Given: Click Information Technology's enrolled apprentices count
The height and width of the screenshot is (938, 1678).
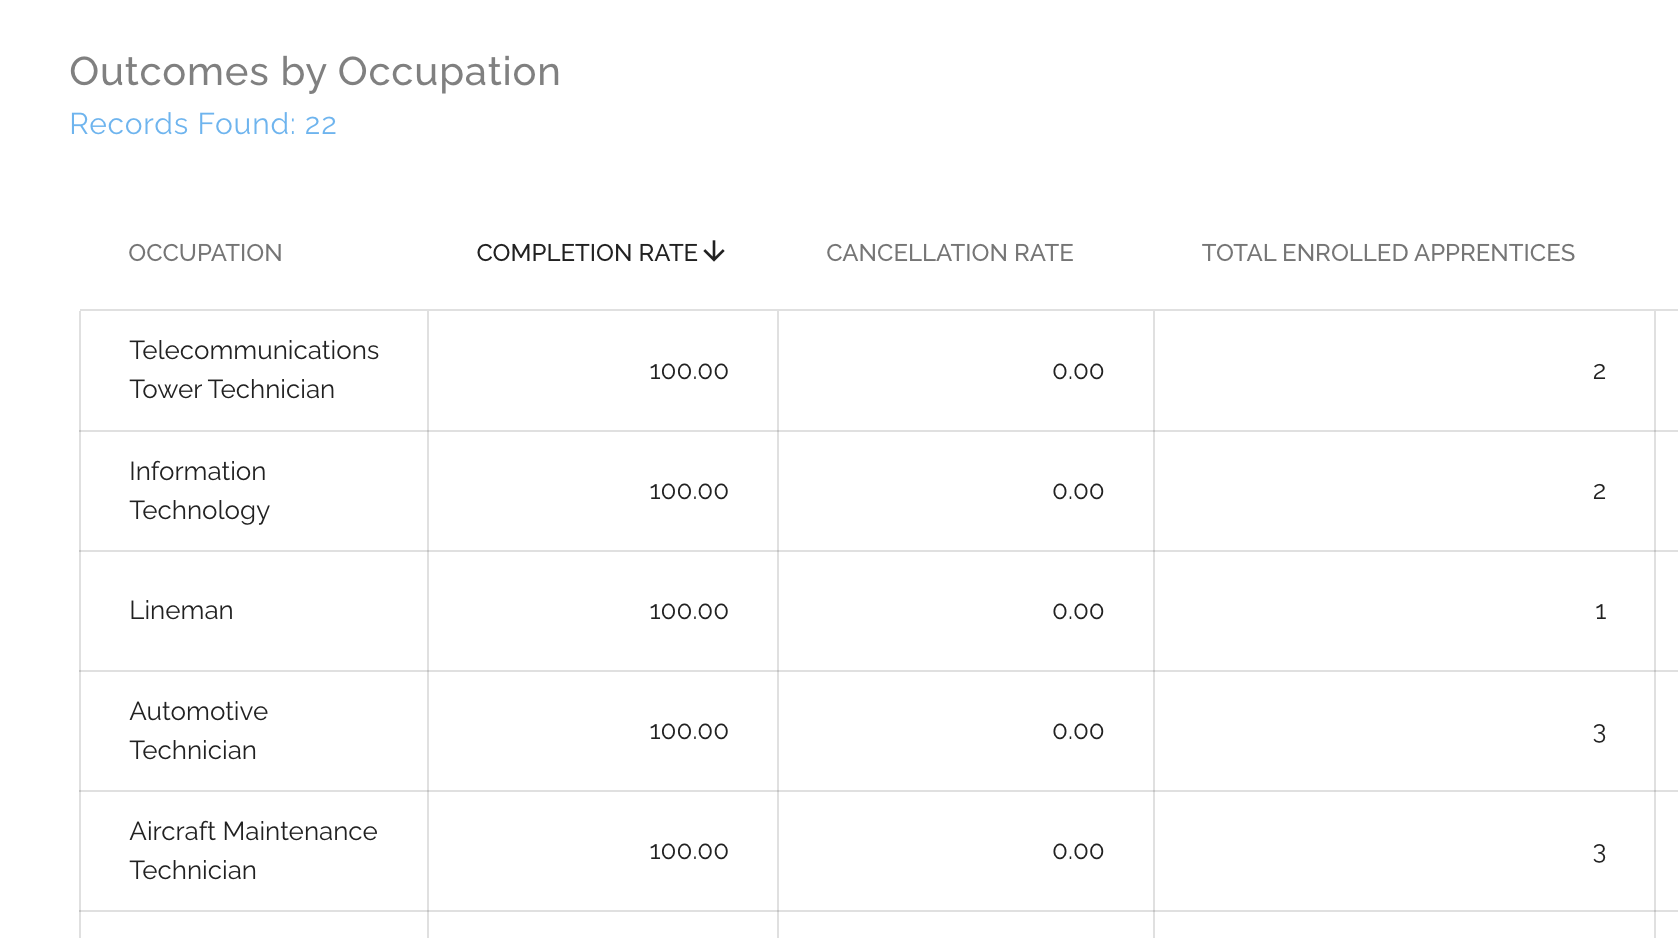Looking at the screenshot, I should [1599, 491].
